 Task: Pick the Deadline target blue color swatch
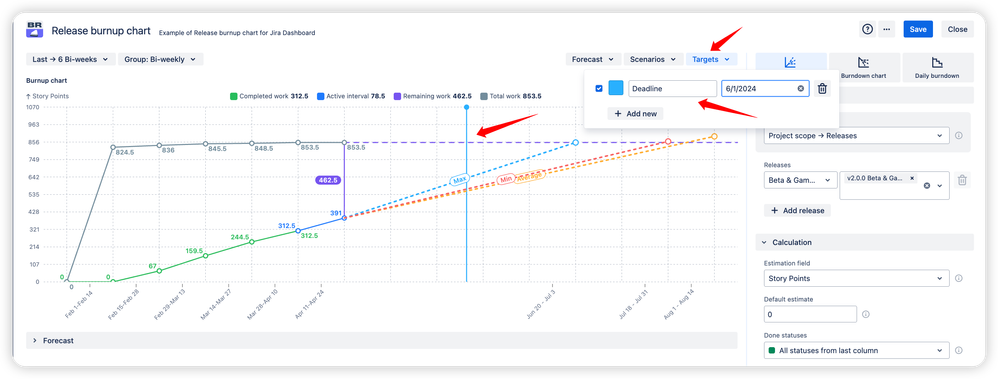615,89
